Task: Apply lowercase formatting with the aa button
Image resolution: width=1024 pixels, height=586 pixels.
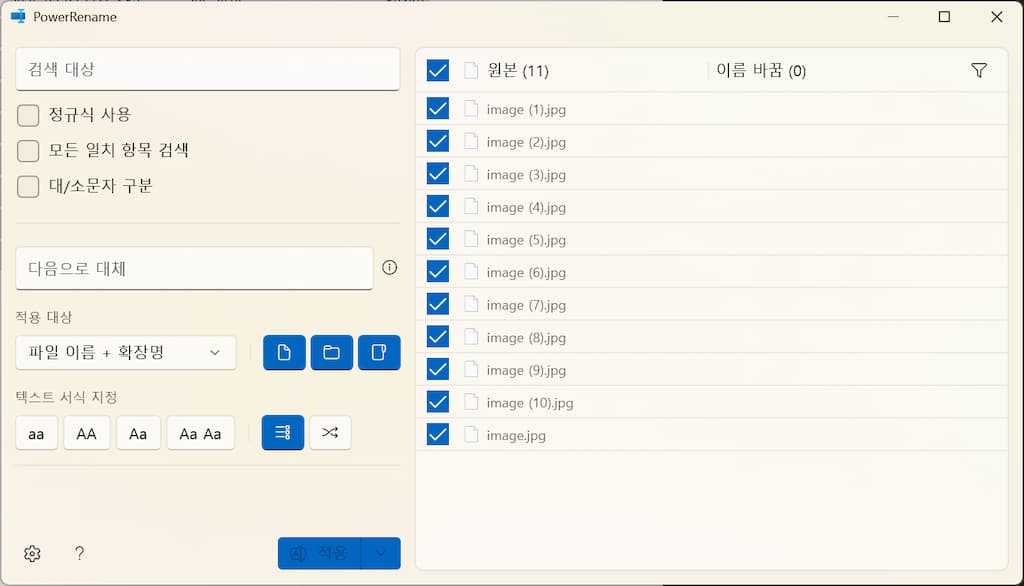Action: coord(36,432)
